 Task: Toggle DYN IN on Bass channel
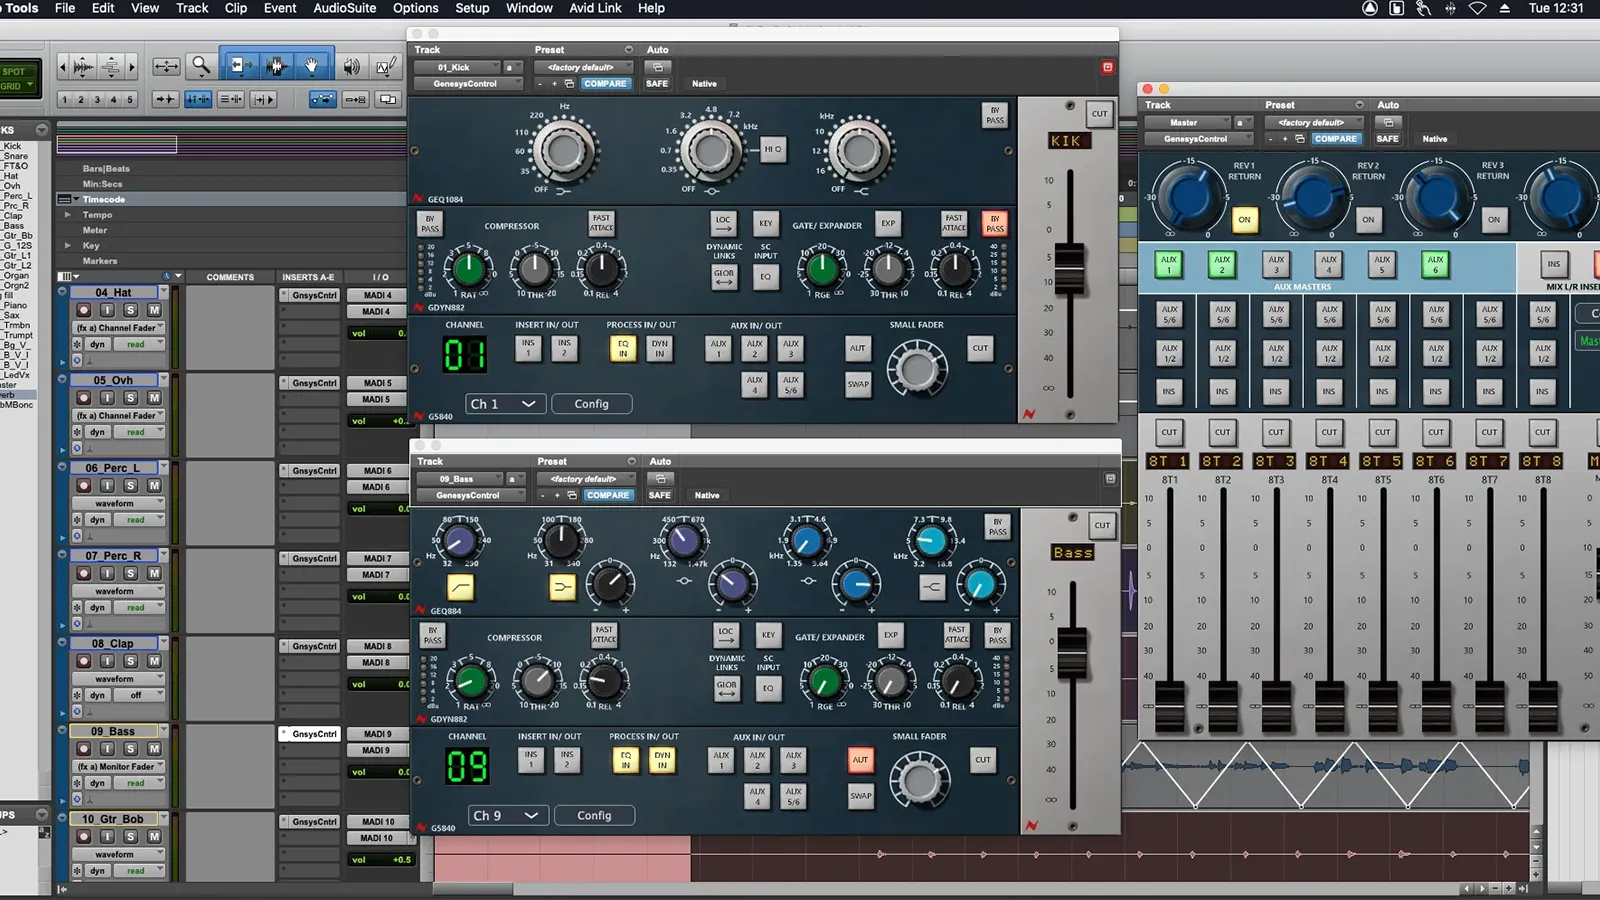coord(662,760)
